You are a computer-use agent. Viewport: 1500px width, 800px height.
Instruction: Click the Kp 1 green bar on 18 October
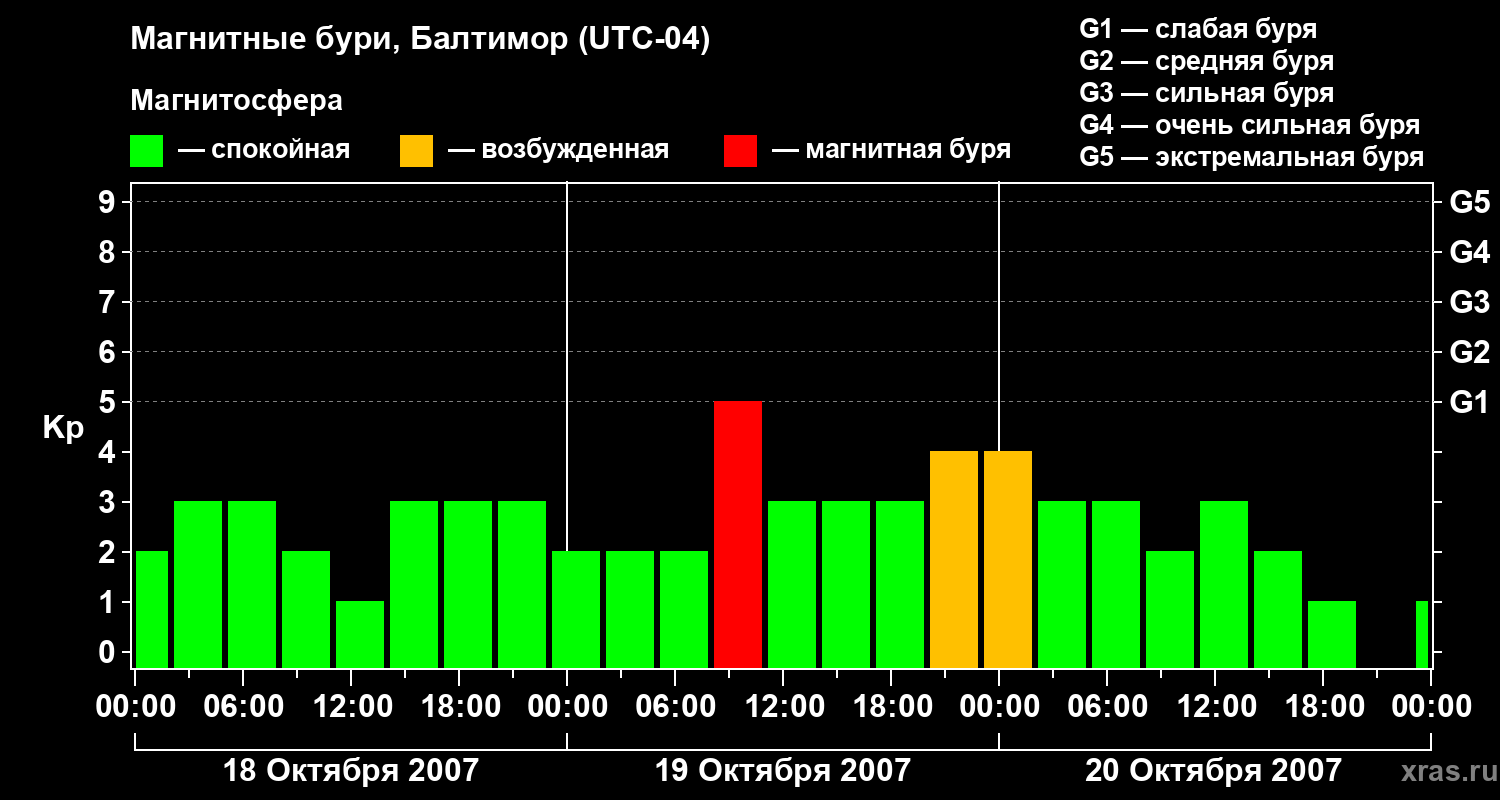pyautogui.click(x=360, y=634)
